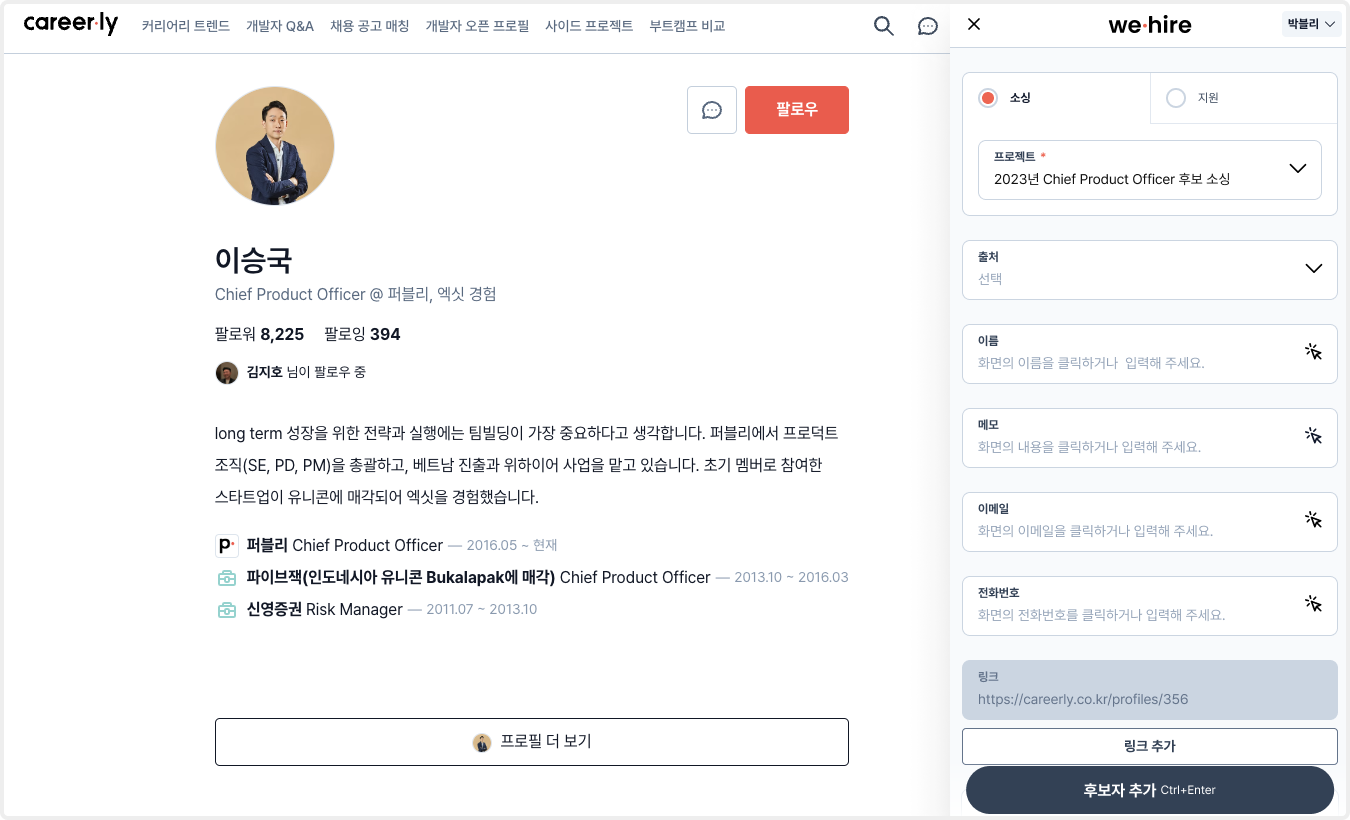Select the 소싱 radio option
Viewport: 1350px width, 820px height.
[988, 98]
